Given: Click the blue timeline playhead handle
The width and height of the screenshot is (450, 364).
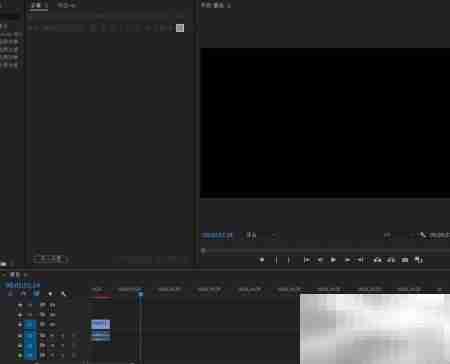Looking at the screenshot, I should 140,294.
